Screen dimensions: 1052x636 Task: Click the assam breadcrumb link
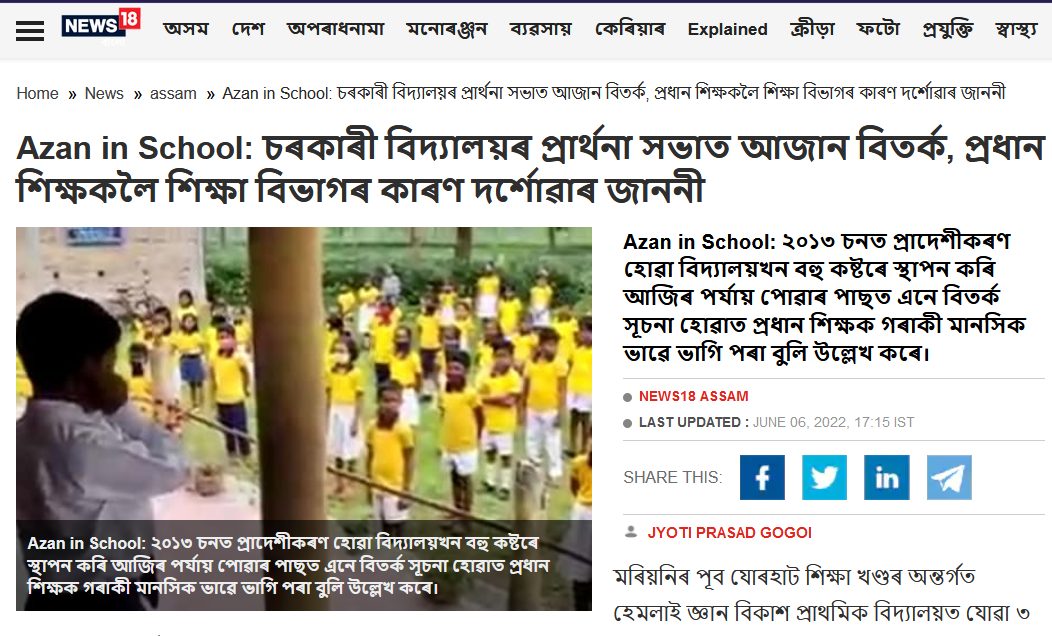click(x=173, y=93)
